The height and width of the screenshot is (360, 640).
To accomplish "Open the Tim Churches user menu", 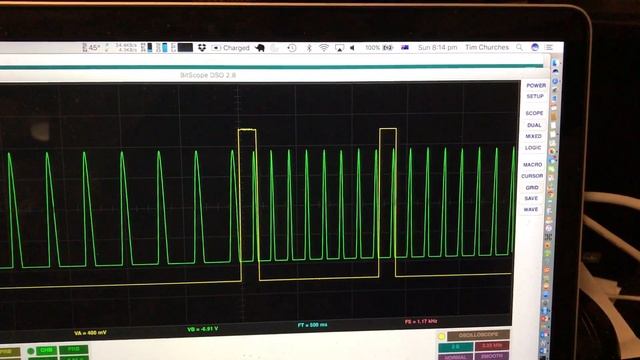I will click(487, 47).
